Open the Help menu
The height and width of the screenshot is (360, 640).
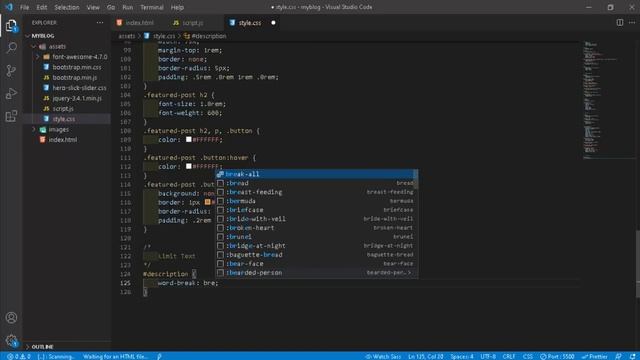(x=177, y=7)
